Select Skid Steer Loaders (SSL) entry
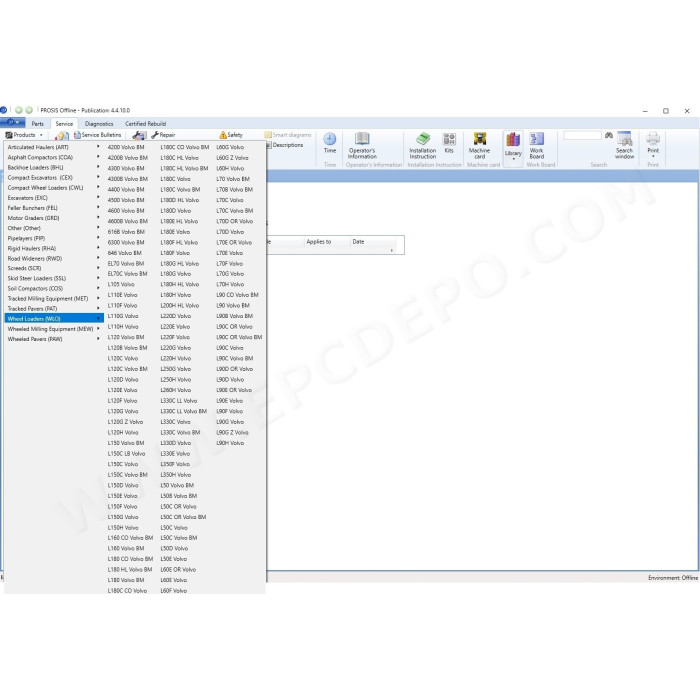The image size is (700, 700). click(54, 278)
